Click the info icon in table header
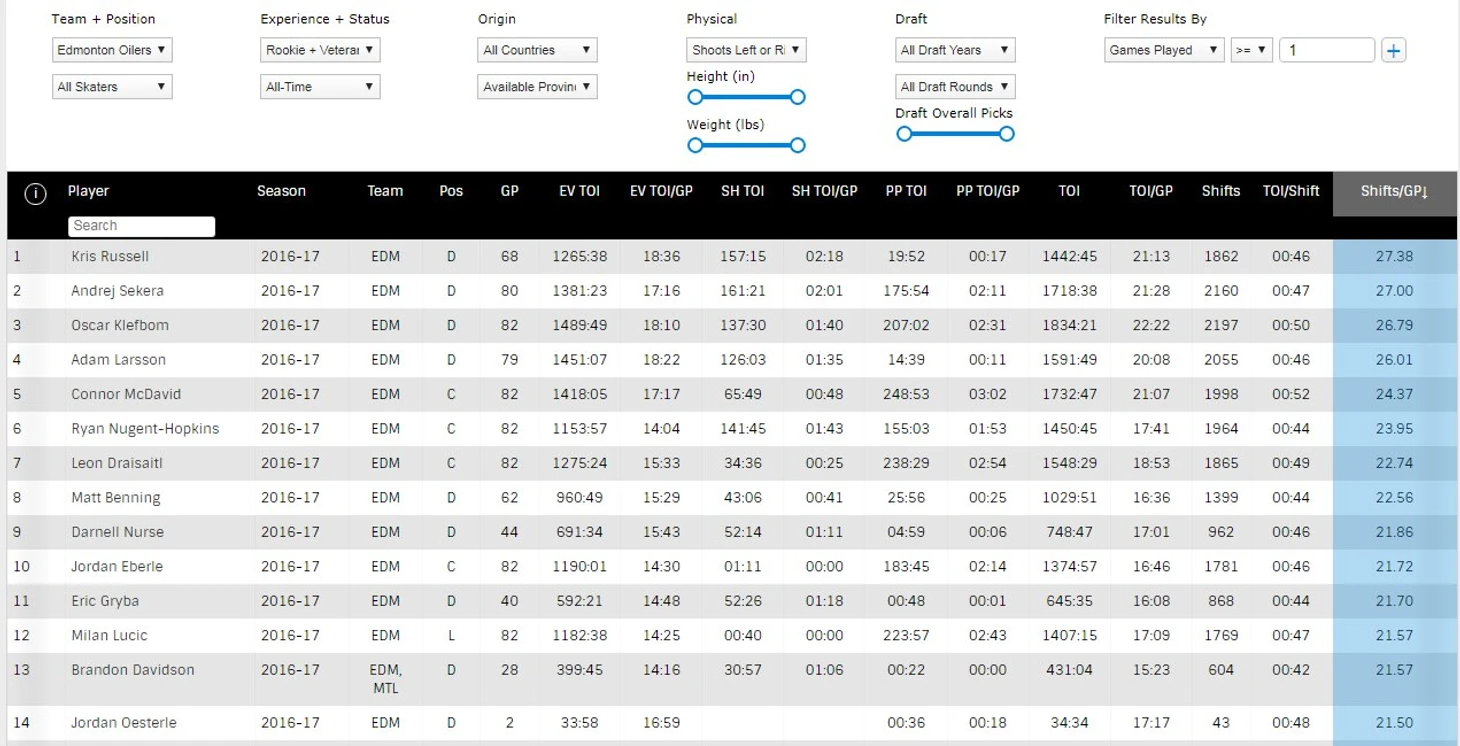Screen dimensions: 1460x746 [35, 194]
